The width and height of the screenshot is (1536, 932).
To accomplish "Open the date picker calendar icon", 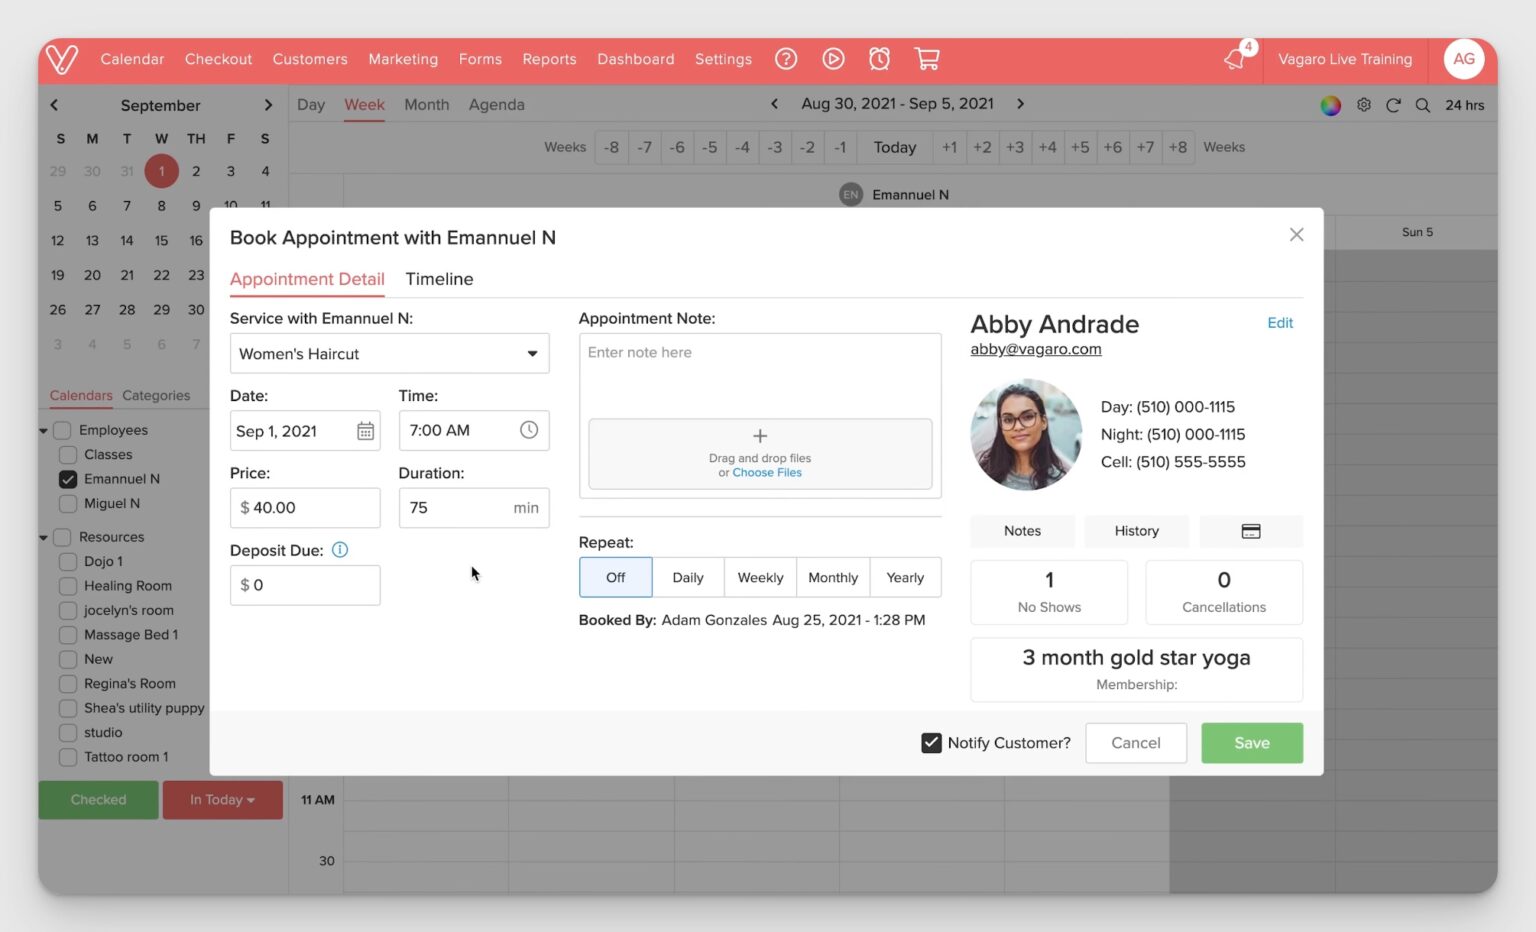I will coord(365,431).
